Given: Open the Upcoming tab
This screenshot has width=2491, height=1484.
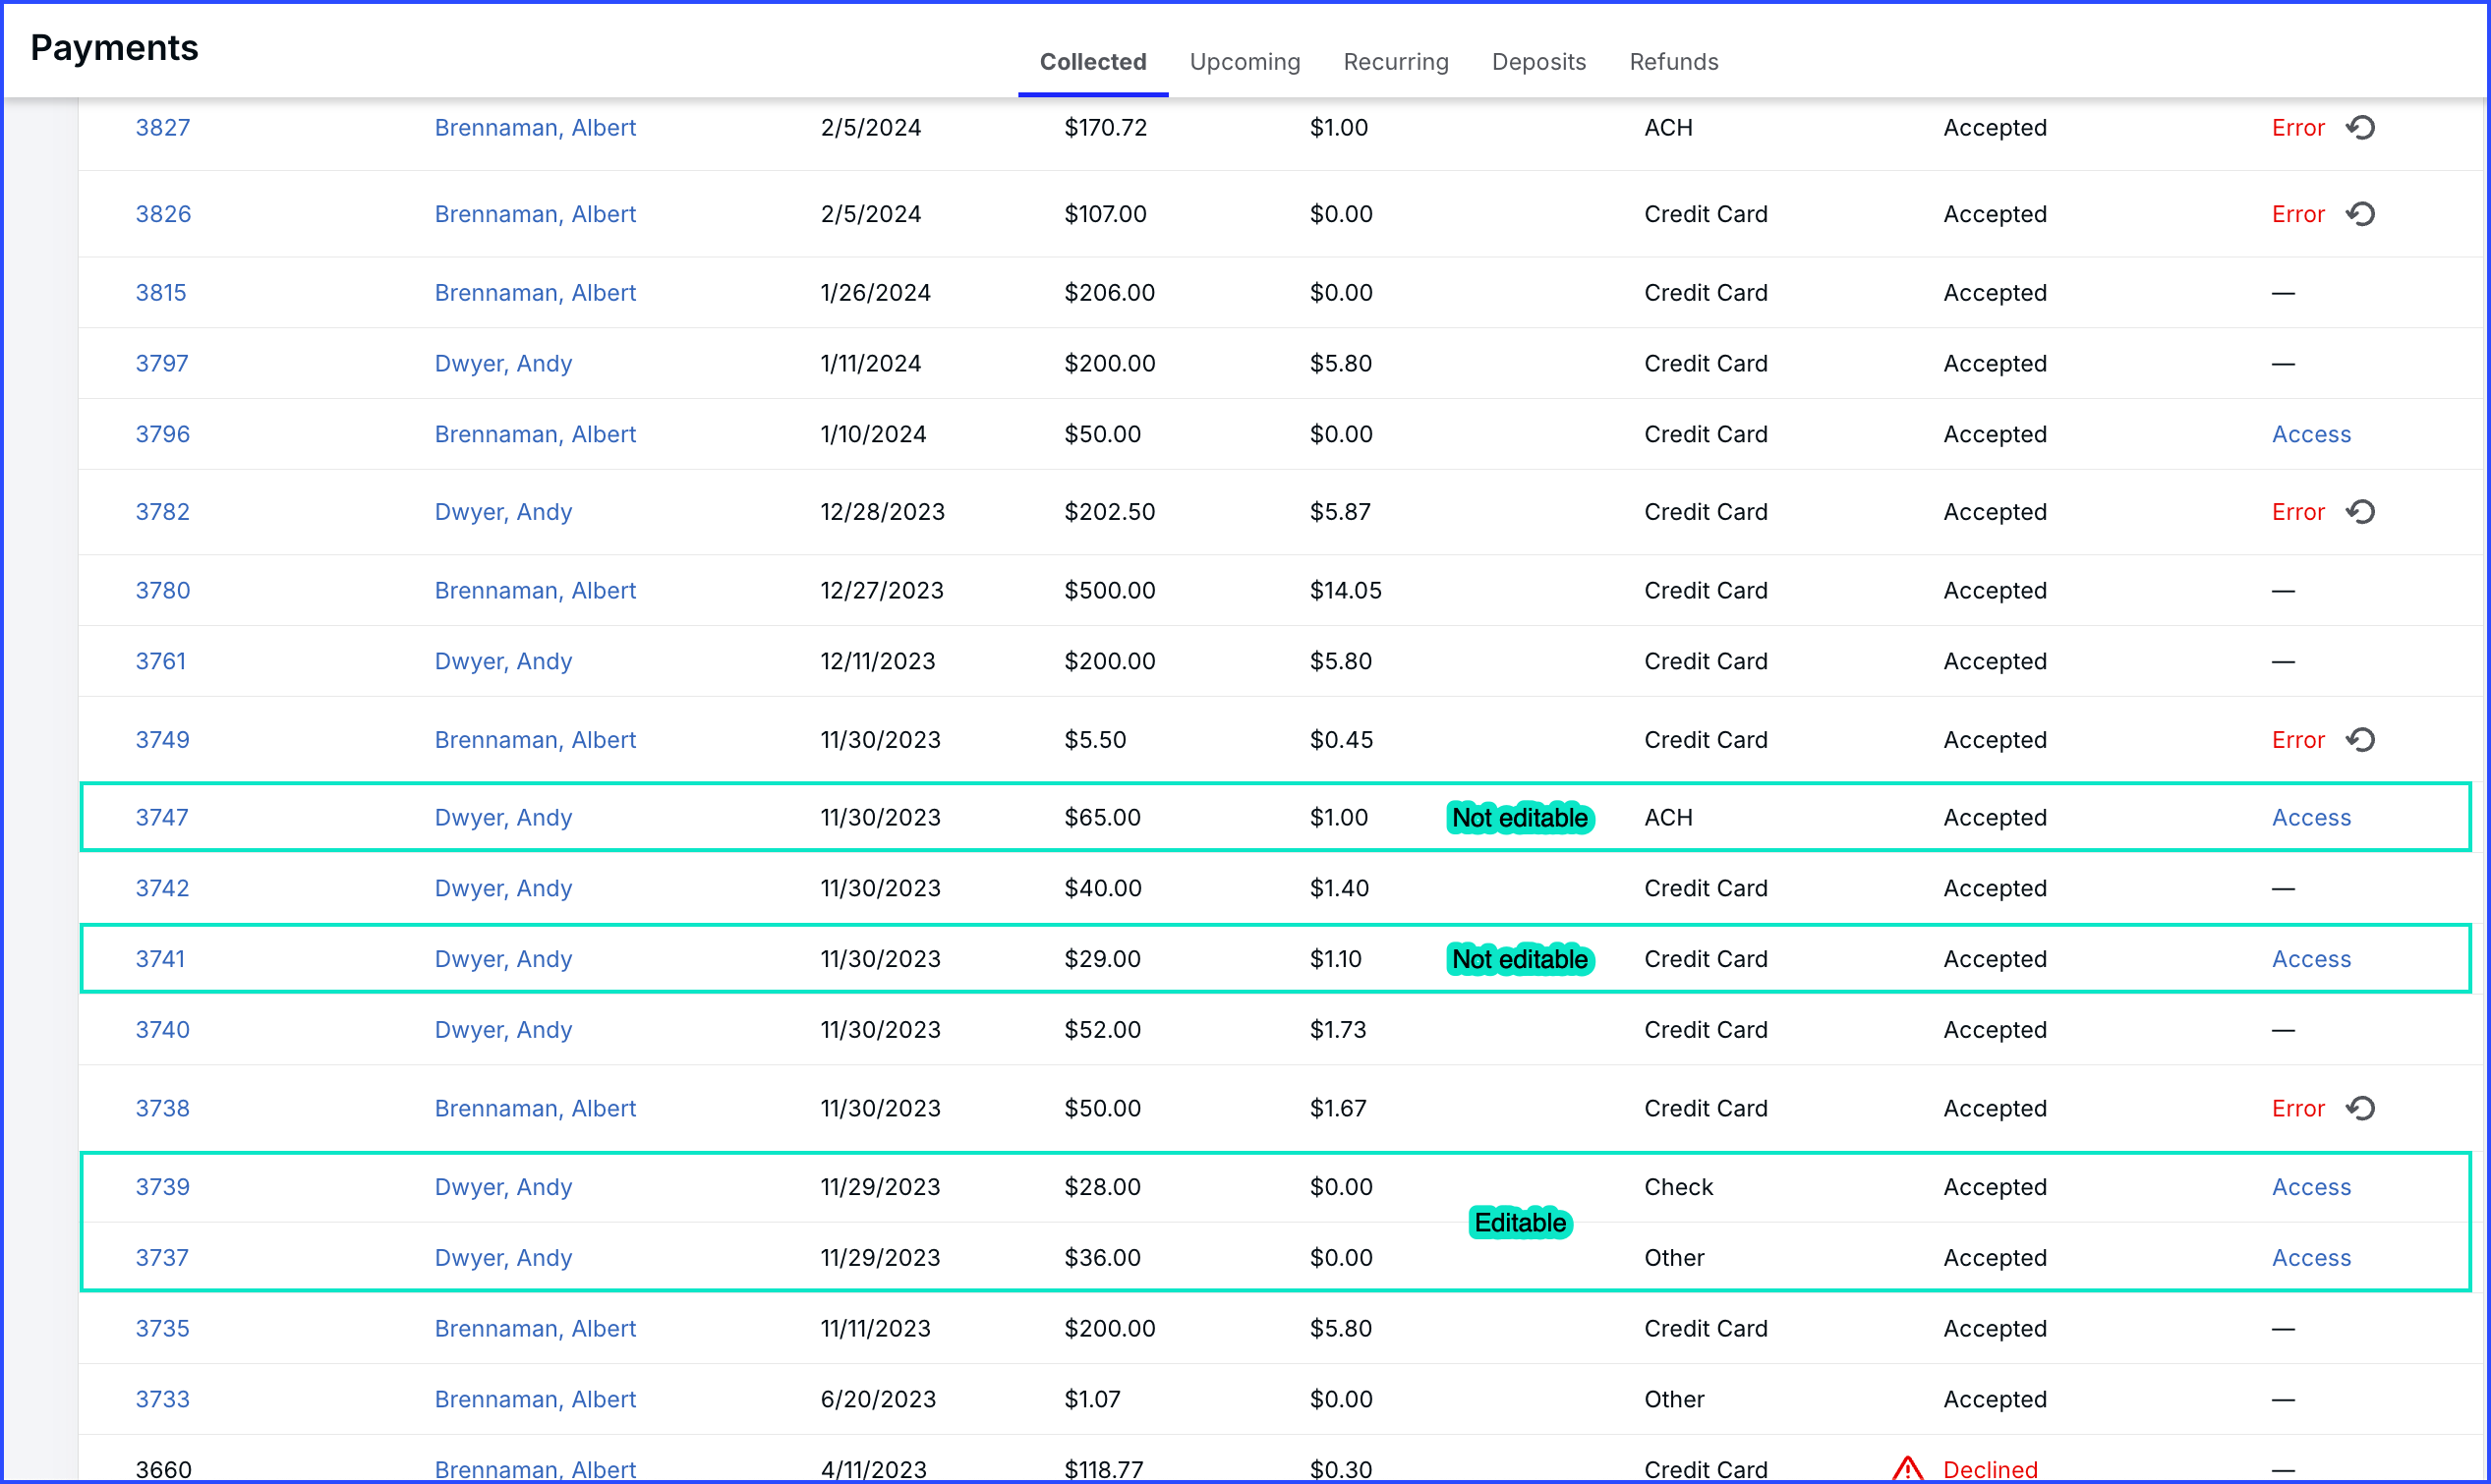Looking at the screenshot, I should coord(1245,62).
